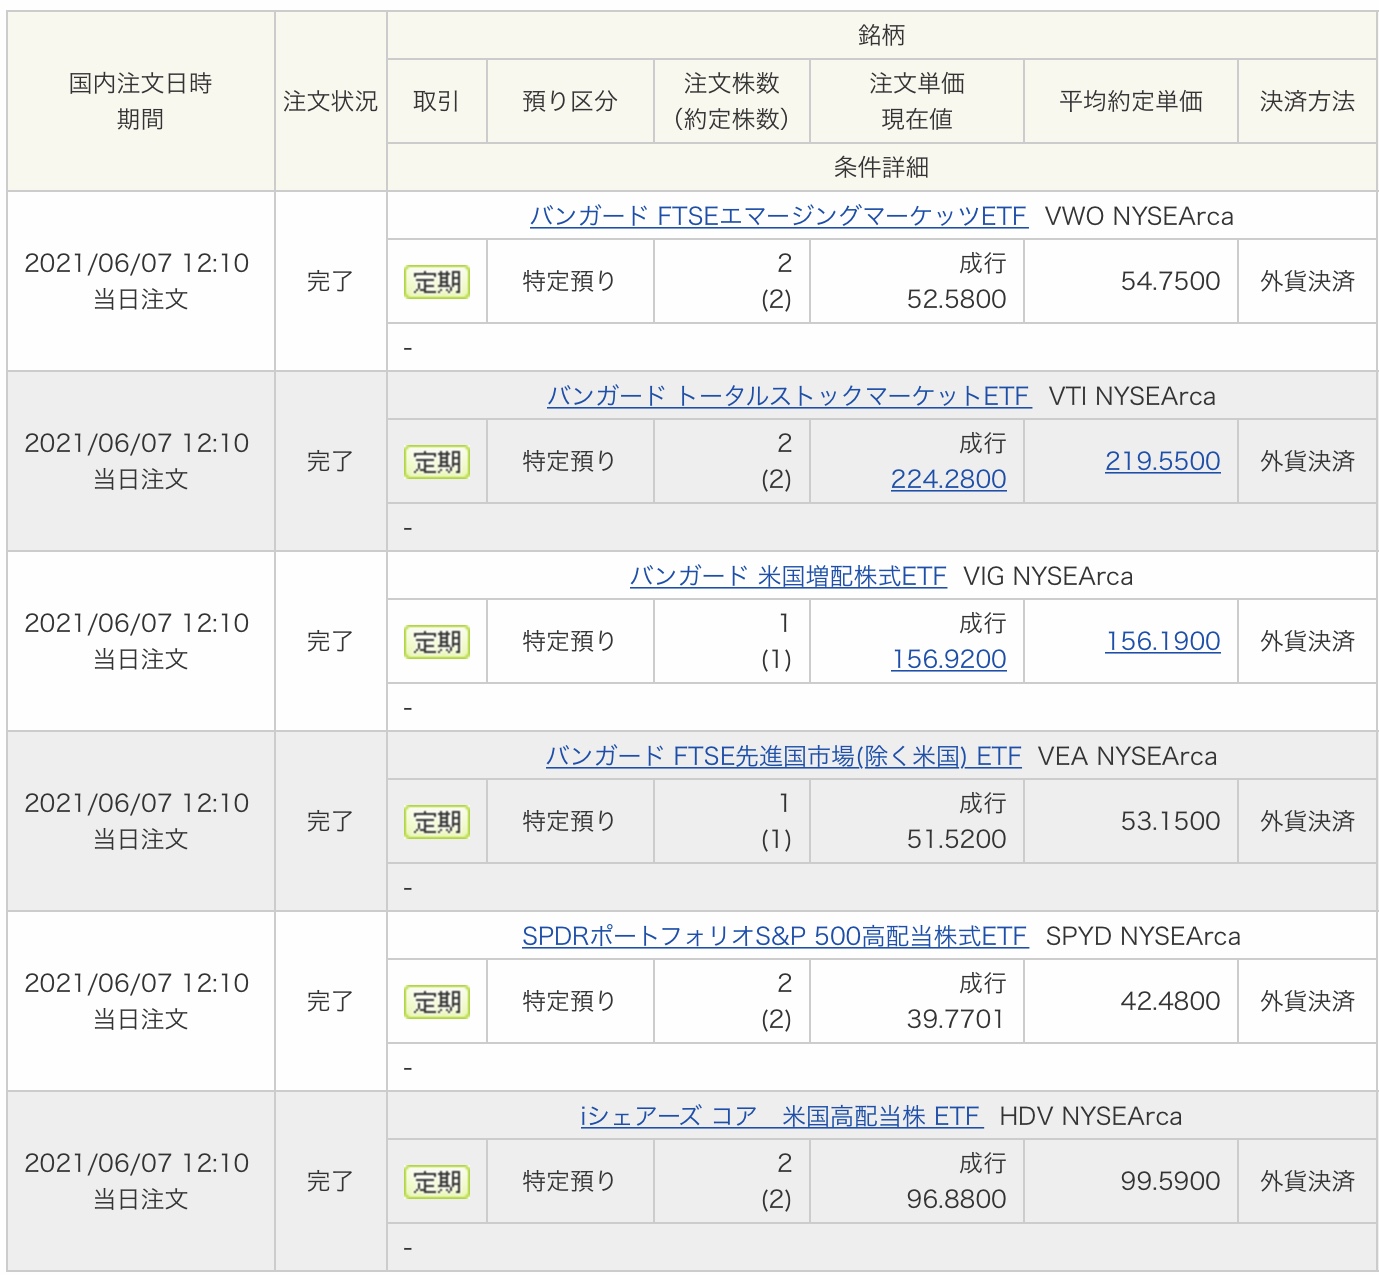Select the 注文単価 現在値 column header
Viewport: 1379px width, 1275px height.
click(917, 101)
